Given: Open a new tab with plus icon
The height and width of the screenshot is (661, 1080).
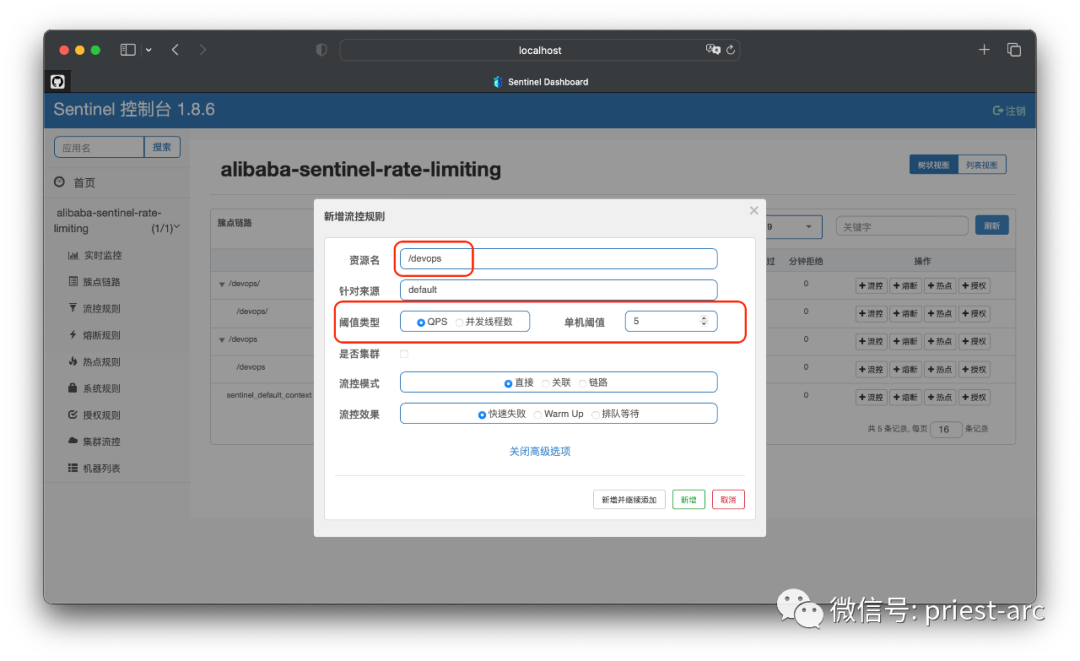Looking at the screenshot, I should (x=984, y=50).
